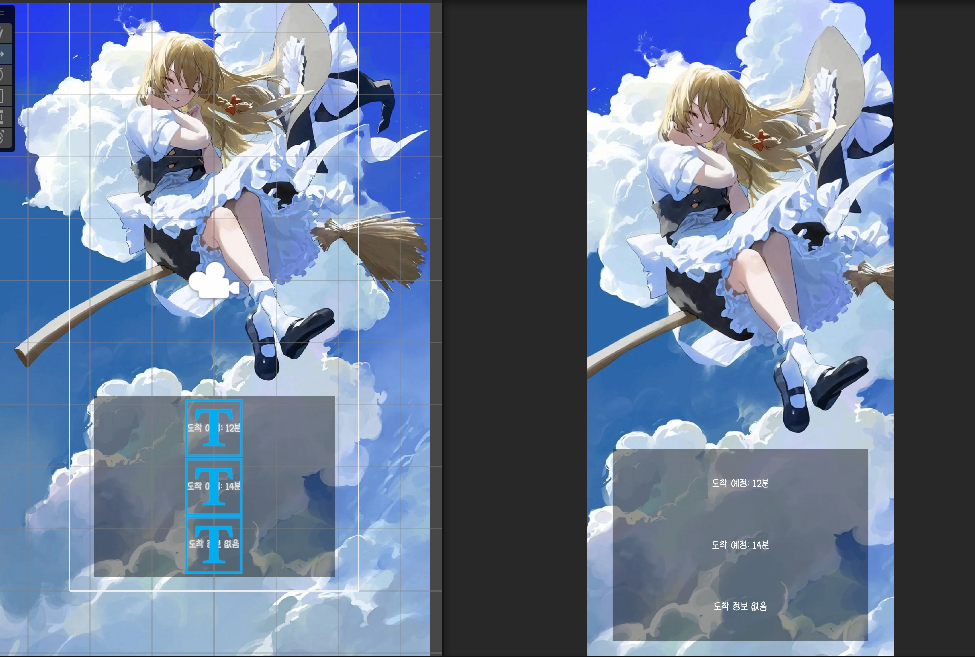Screen dimensions: 975x657
Task: Select the Rotate tool in the Scene tools overlay
Action: 5,75
